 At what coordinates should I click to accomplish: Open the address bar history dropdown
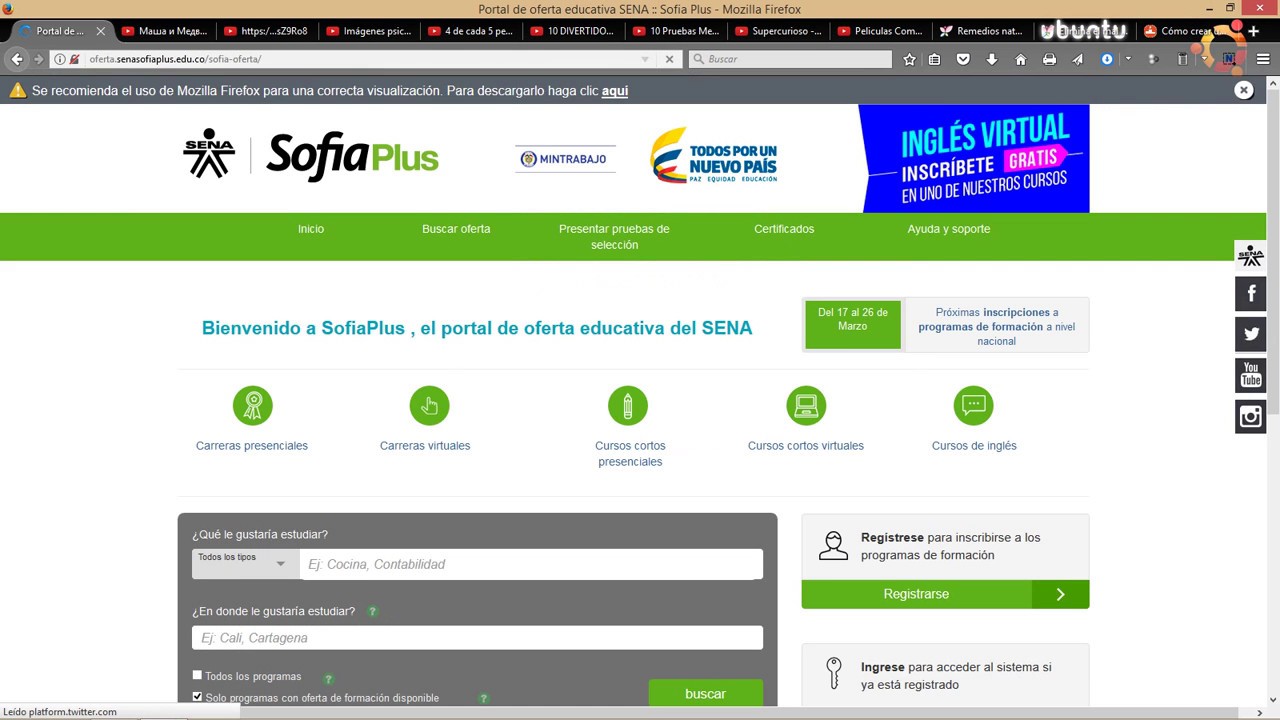tap(644, 59)
